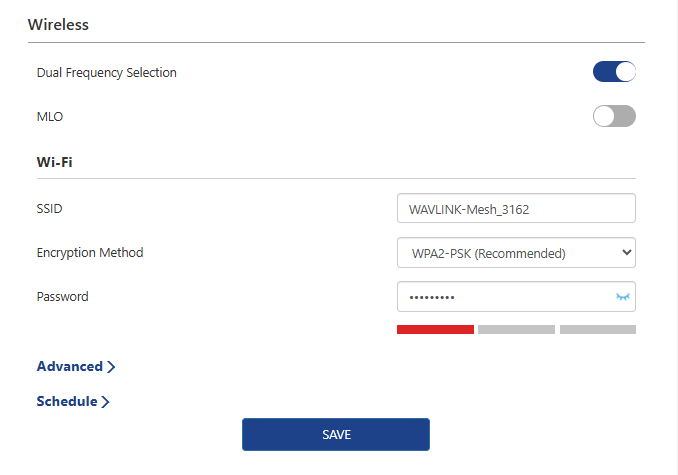Click the Wireless section heading
The width and height of the screenshot is (678, 475).
[x=58, y=25]
